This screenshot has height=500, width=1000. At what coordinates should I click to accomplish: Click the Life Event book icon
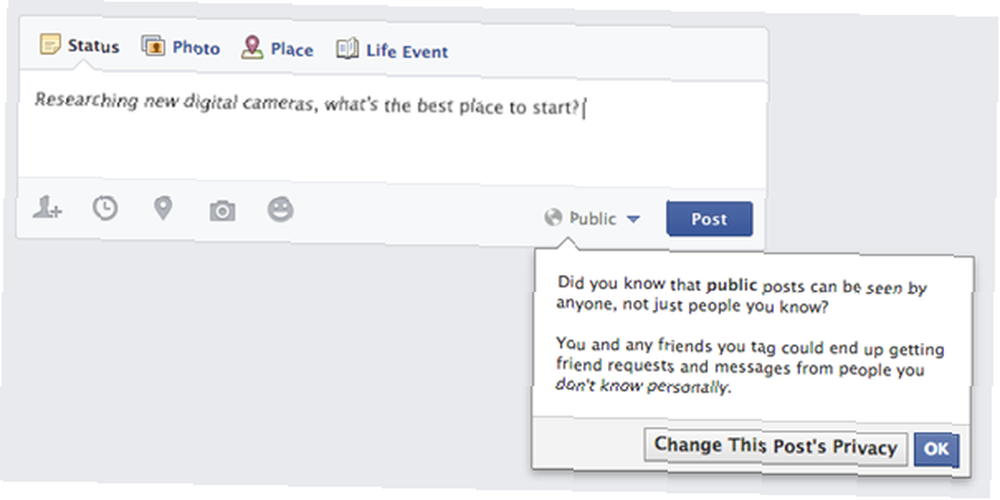click(348, 49)
